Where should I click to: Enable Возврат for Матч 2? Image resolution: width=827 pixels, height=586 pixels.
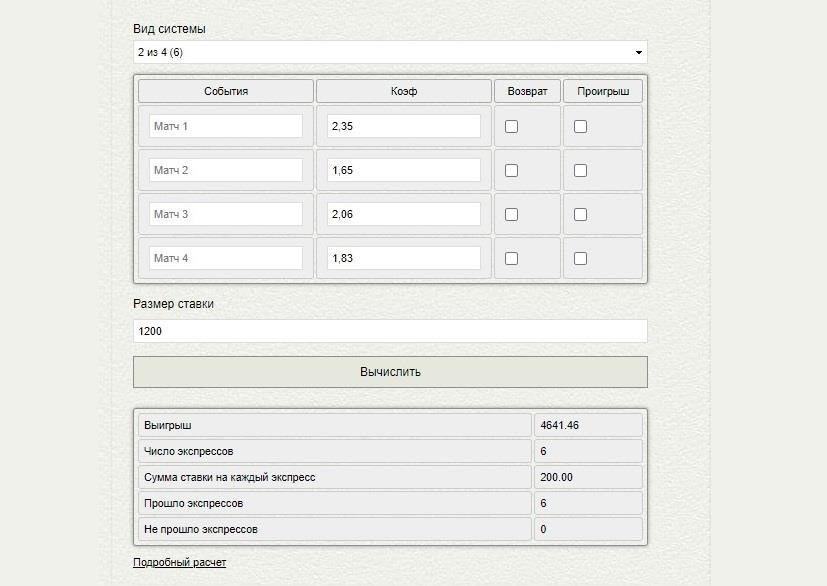512,170
